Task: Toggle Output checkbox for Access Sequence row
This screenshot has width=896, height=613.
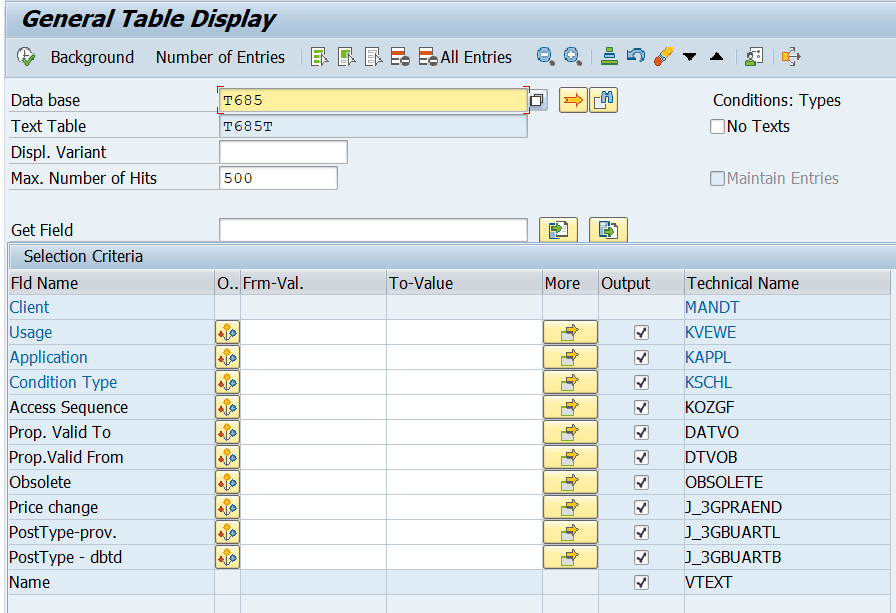Action: click(x=641, y=407)
